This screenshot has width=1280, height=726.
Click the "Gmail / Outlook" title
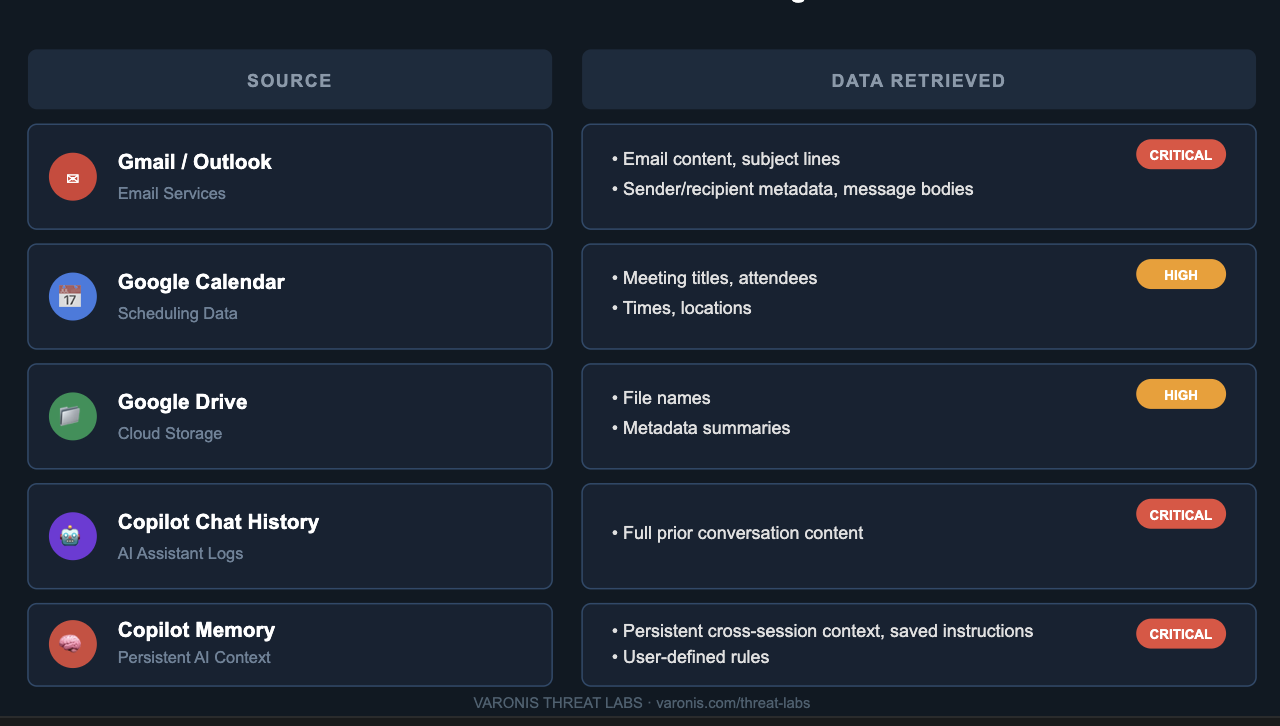pyautogui.click(x=195, y=162)
